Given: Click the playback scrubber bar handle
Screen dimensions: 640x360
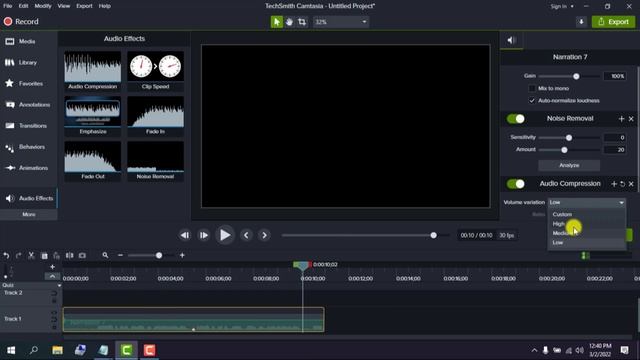Looking at the screenshot, I should point(433,235).
